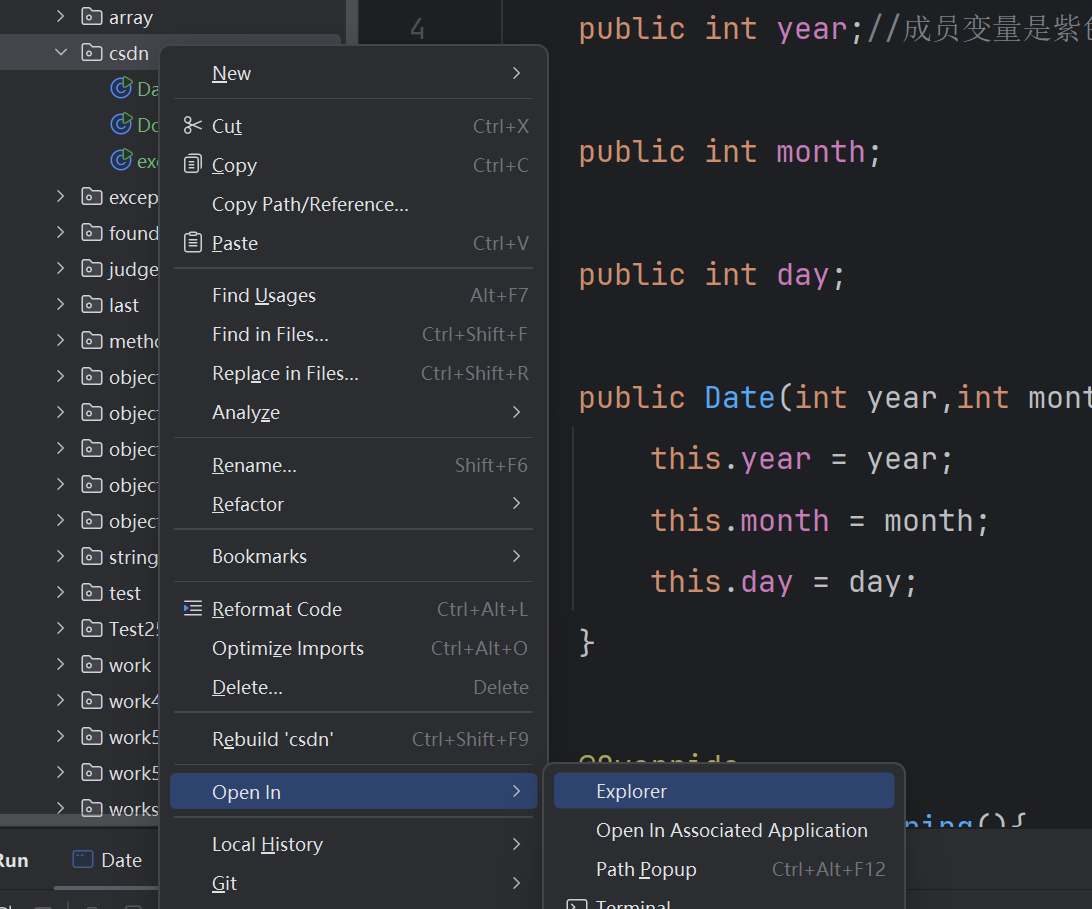Click 'month' in the declaration line
1092x909 pixels.
(821, 152)
